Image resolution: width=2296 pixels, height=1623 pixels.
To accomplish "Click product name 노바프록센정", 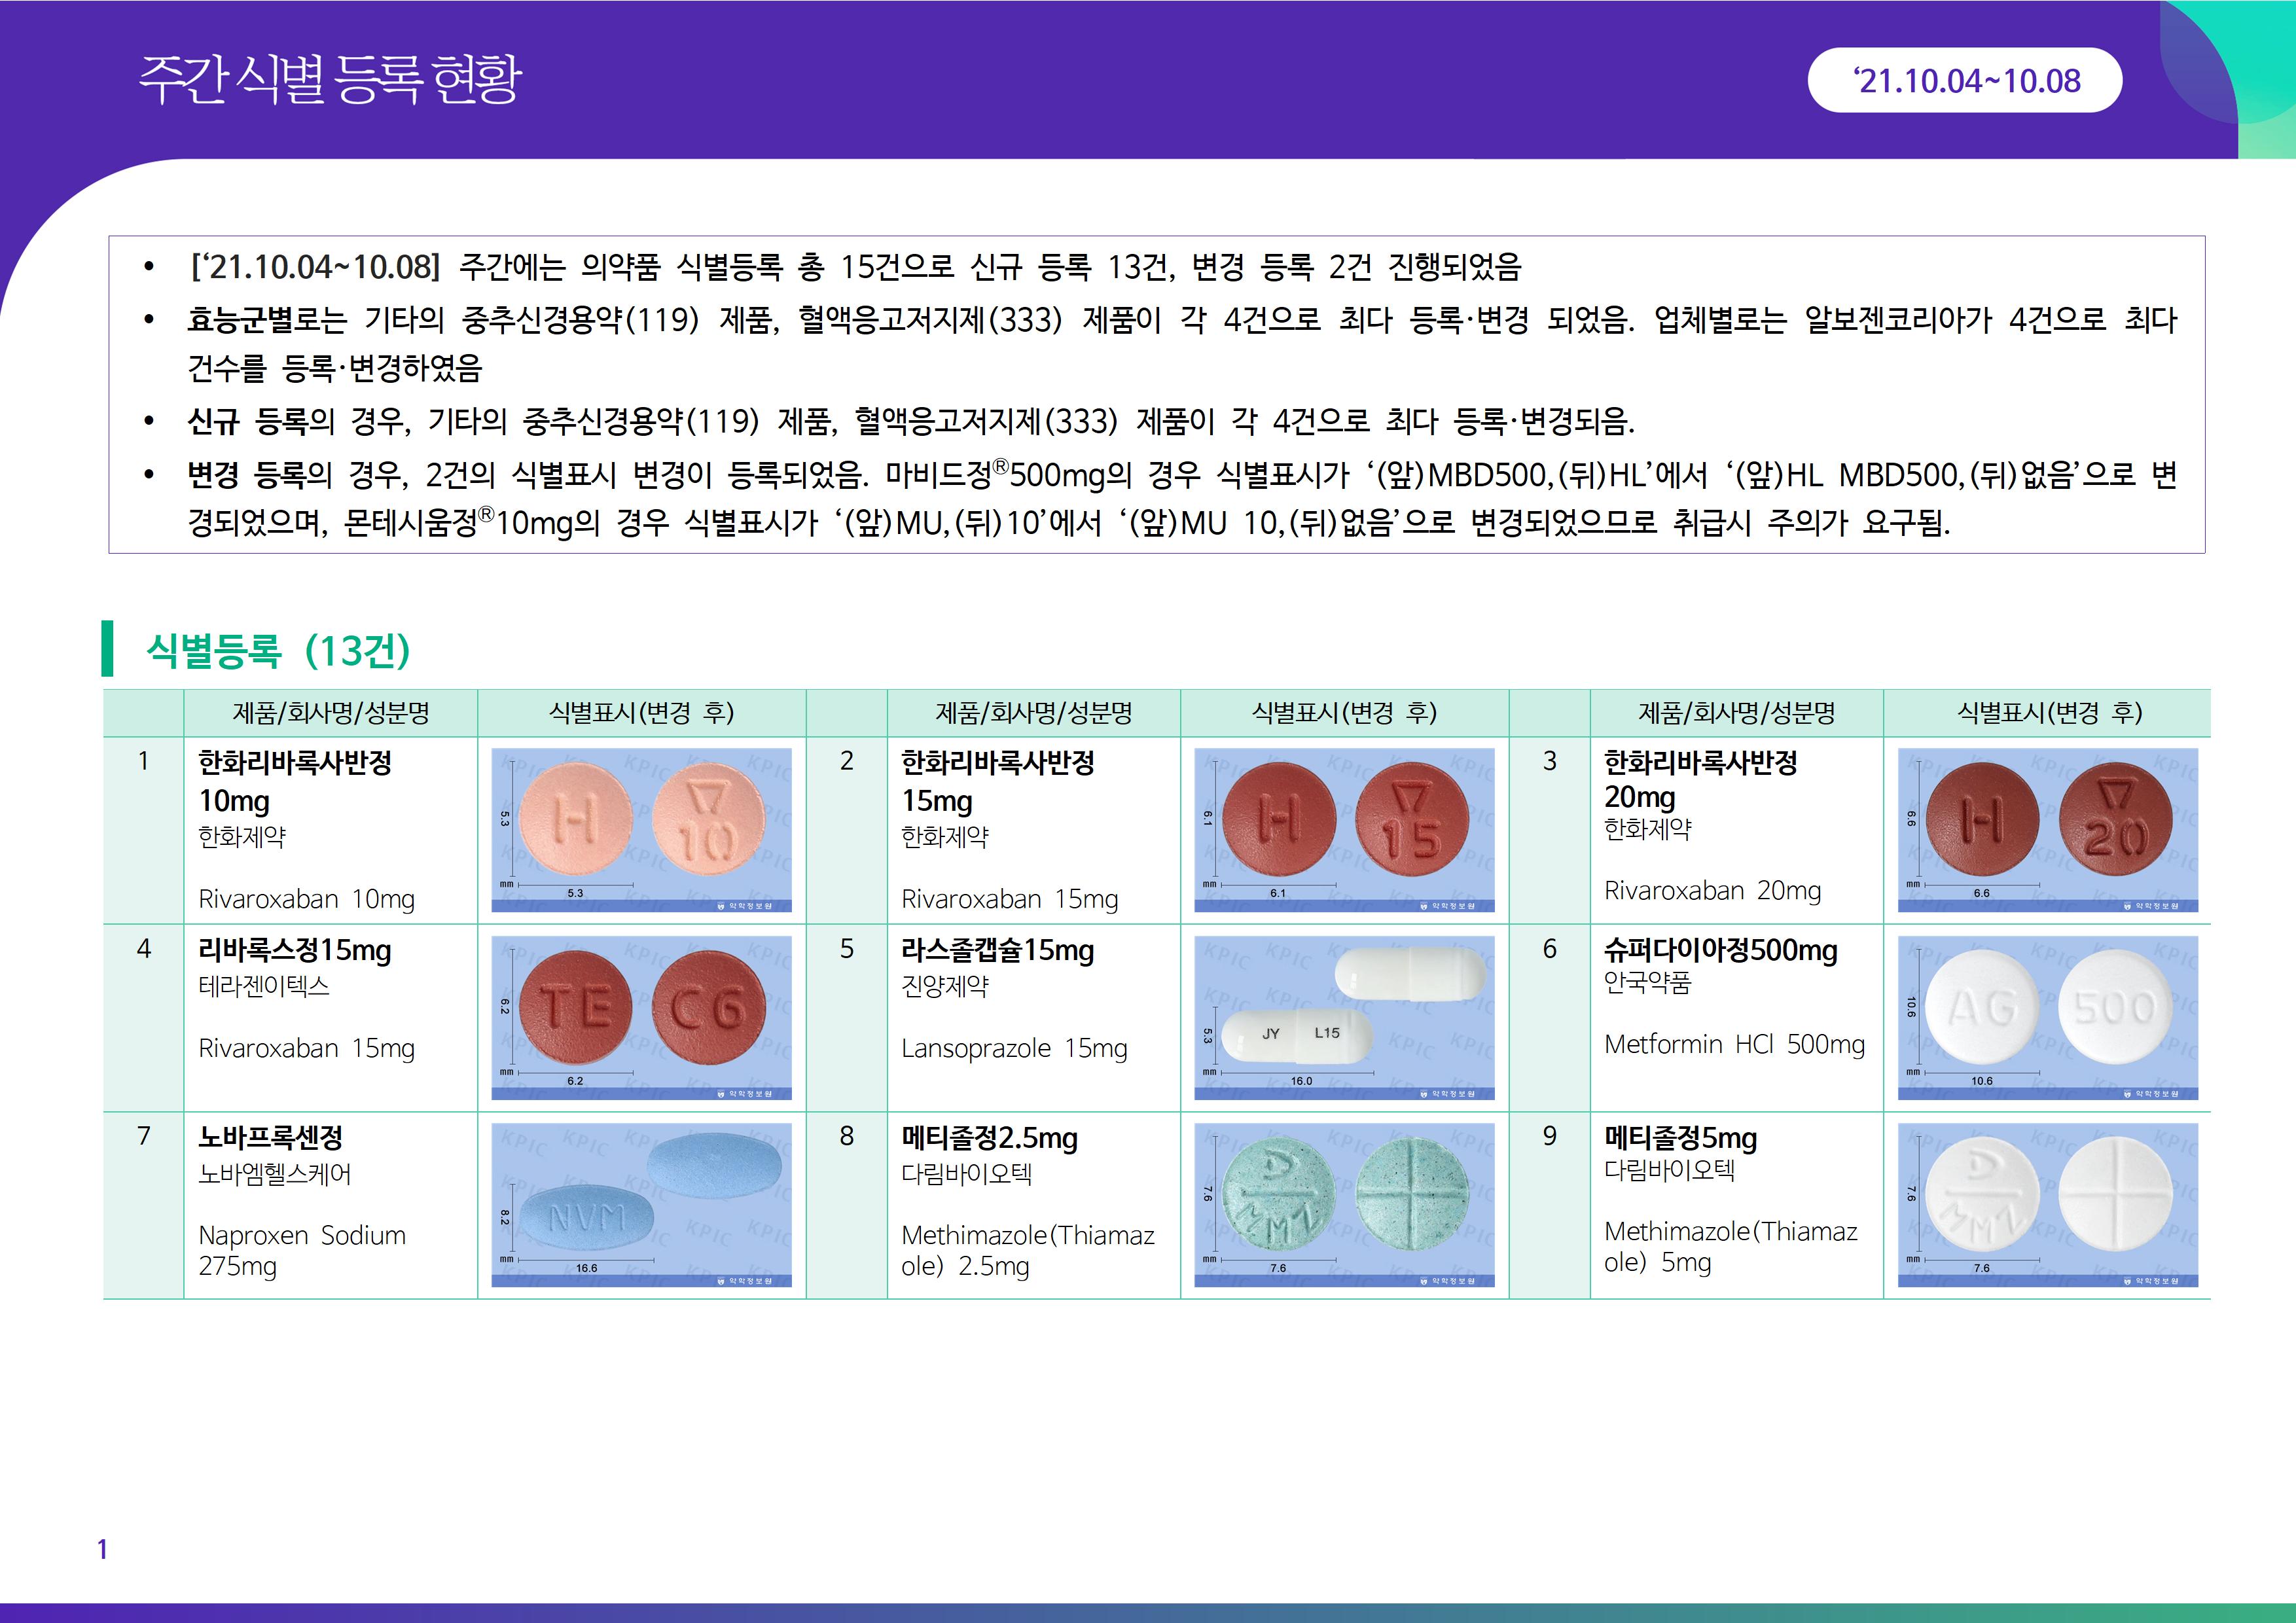I will click(x=270, y=1137).
